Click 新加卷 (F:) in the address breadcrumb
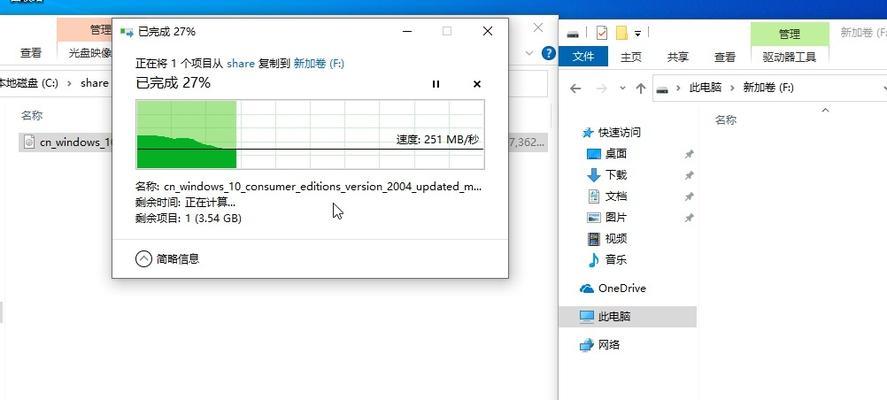Screen dimensions: 887x400 point(768,88)
